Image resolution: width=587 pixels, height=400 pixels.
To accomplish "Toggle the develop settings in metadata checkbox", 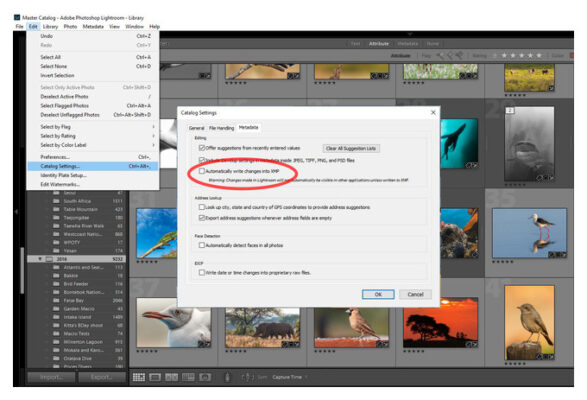I will [x=202, y=160].
